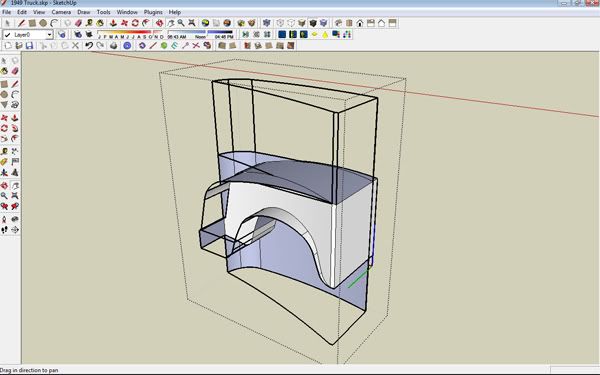Print the model with the Print icon
This screenshot has width=600, height=375.
click(113, 46)
